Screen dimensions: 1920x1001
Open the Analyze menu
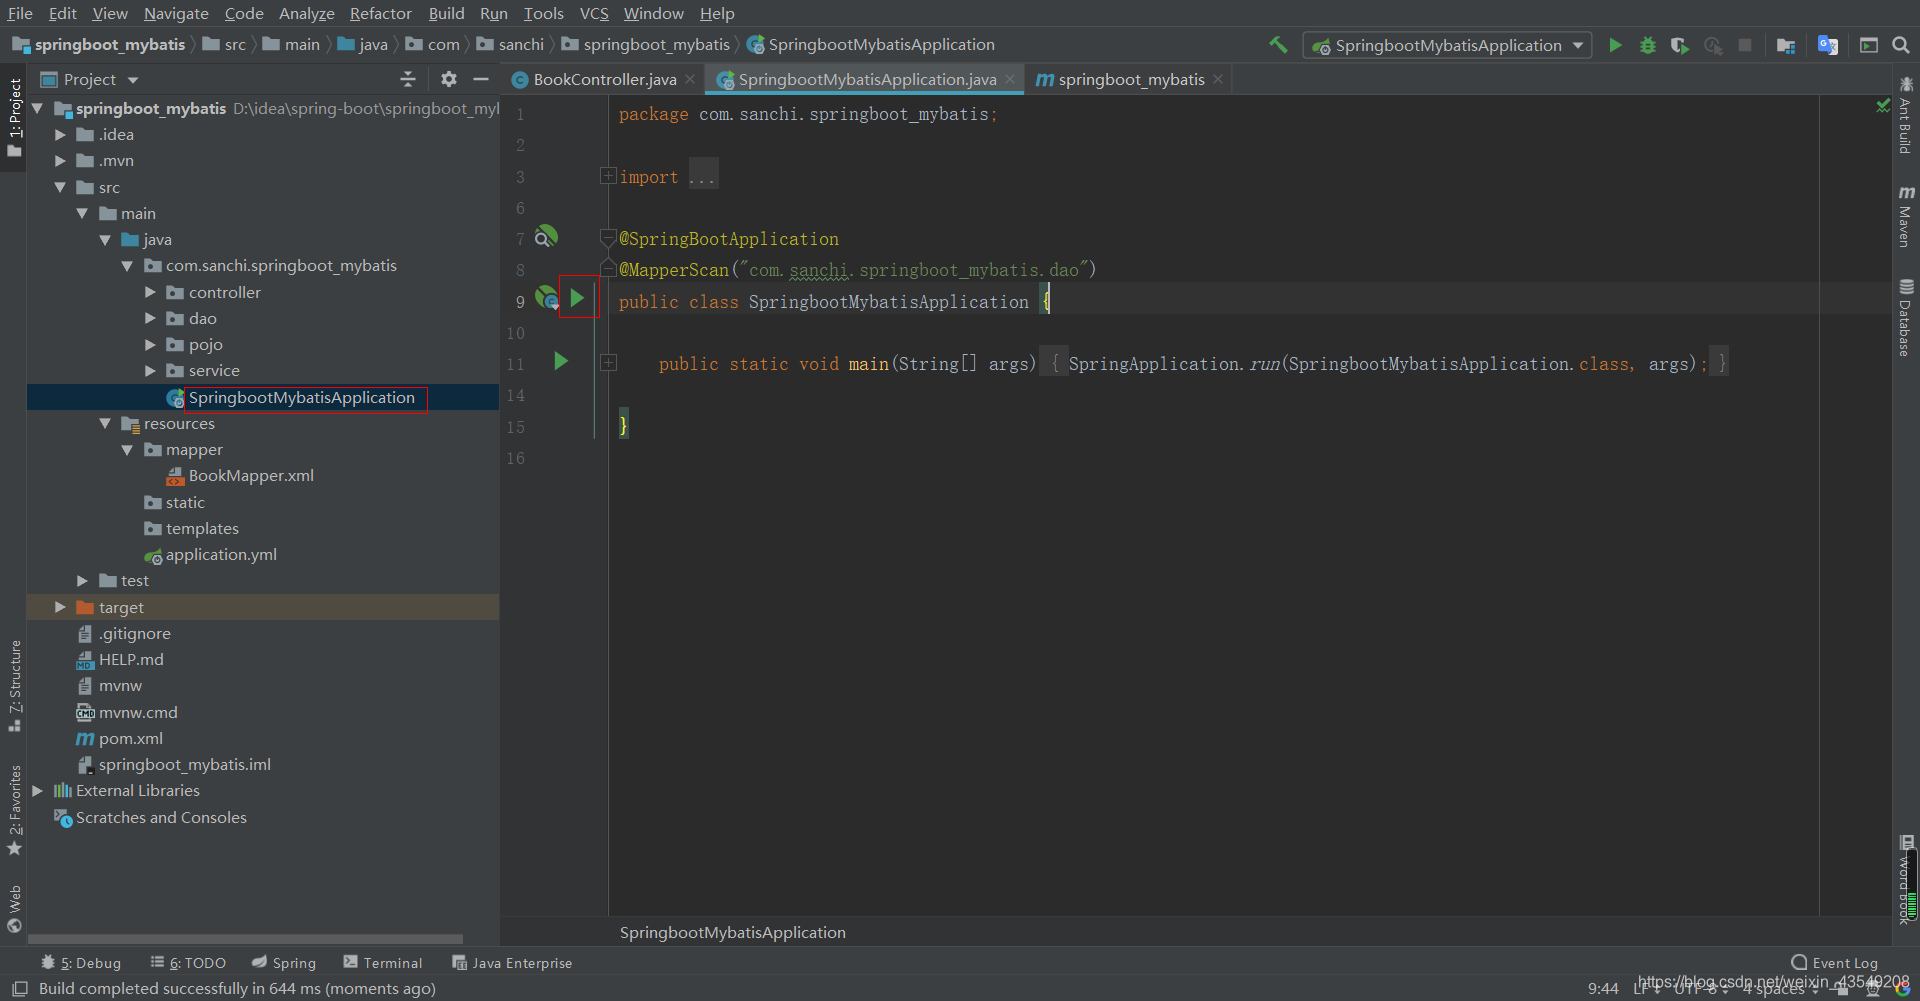click(x=306, y=13)
